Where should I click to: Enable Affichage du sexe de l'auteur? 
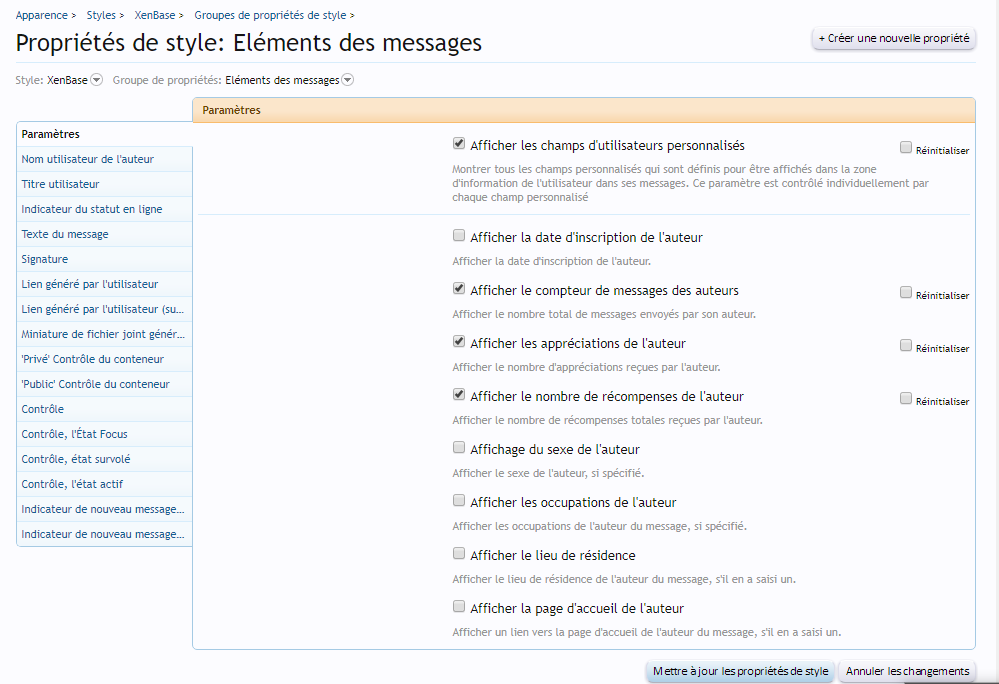click(x=459, y=448)
